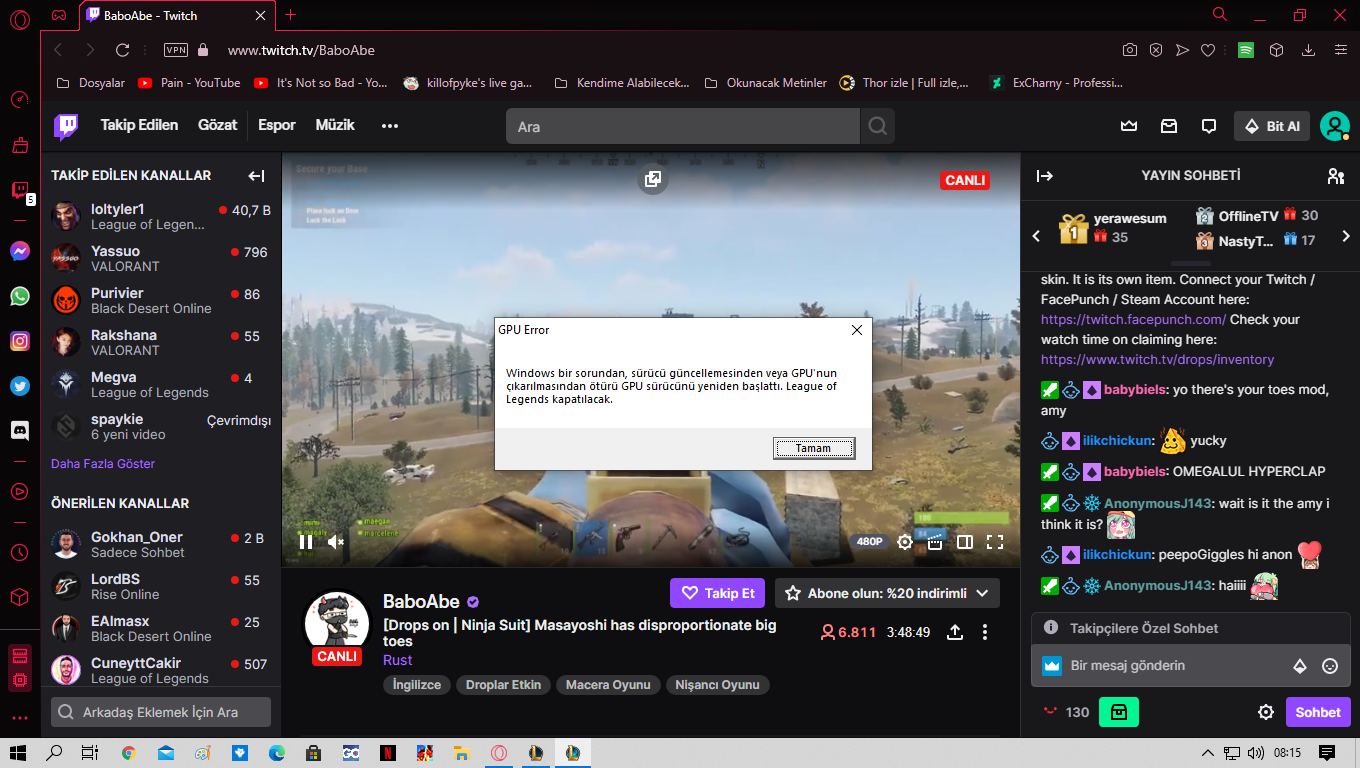
Task: Click the Bit Al button
Action: pyautogui.click(x=1272, y=126)
